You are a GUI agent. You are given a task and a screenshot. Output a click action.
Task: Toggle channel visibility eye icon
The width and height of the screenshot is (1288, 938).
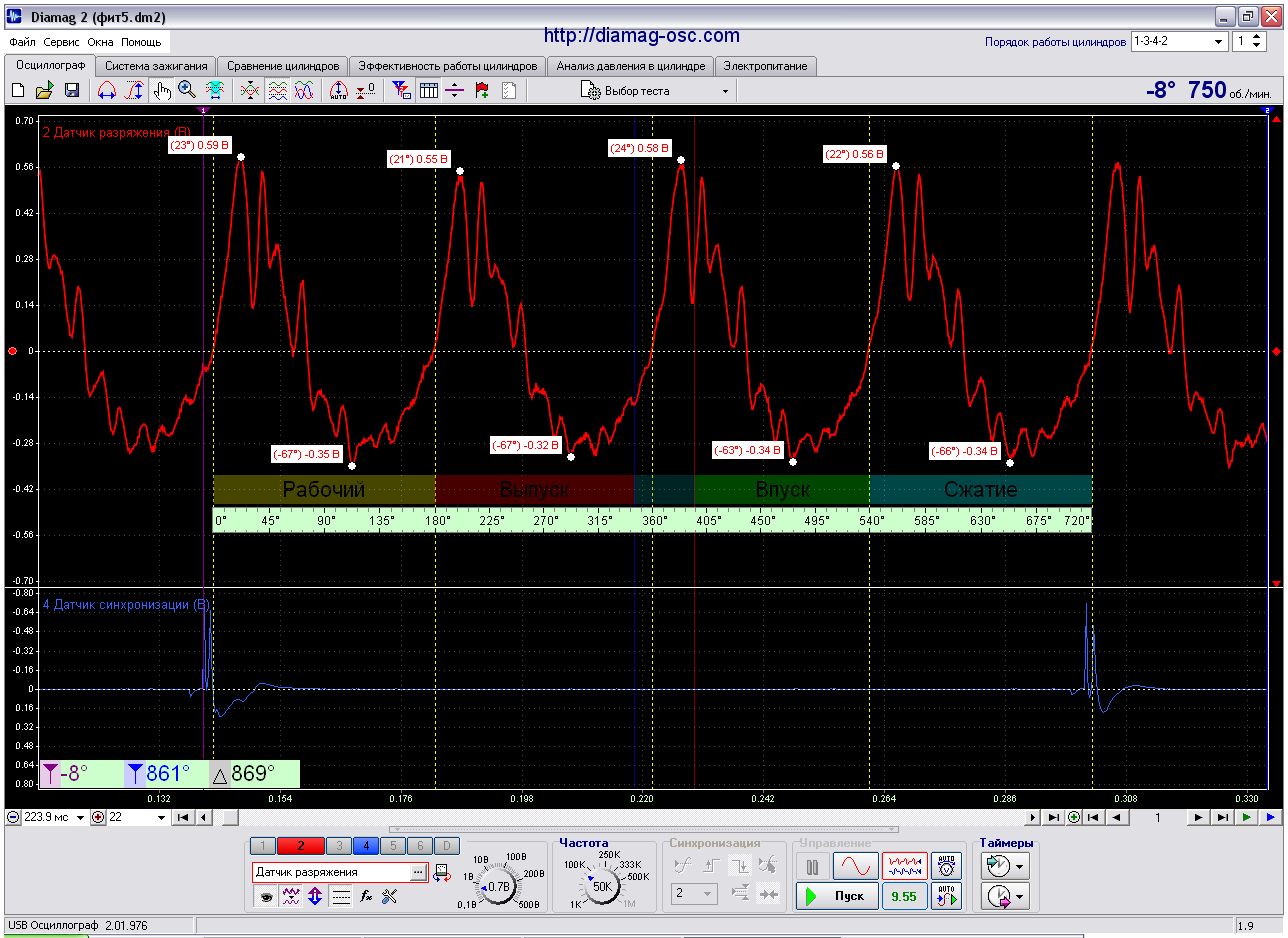[267, 897]
